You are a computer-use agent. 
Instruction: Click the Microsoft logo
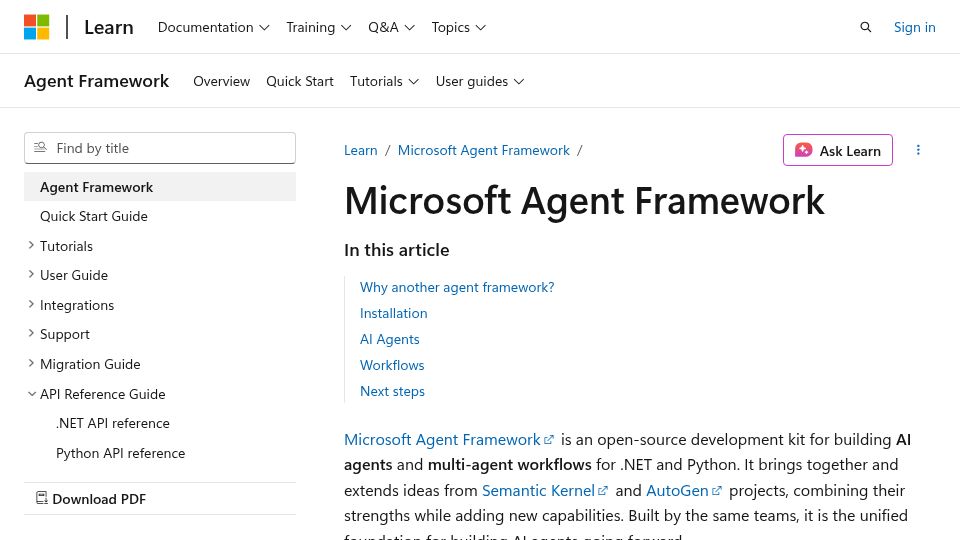coord(37,27)
